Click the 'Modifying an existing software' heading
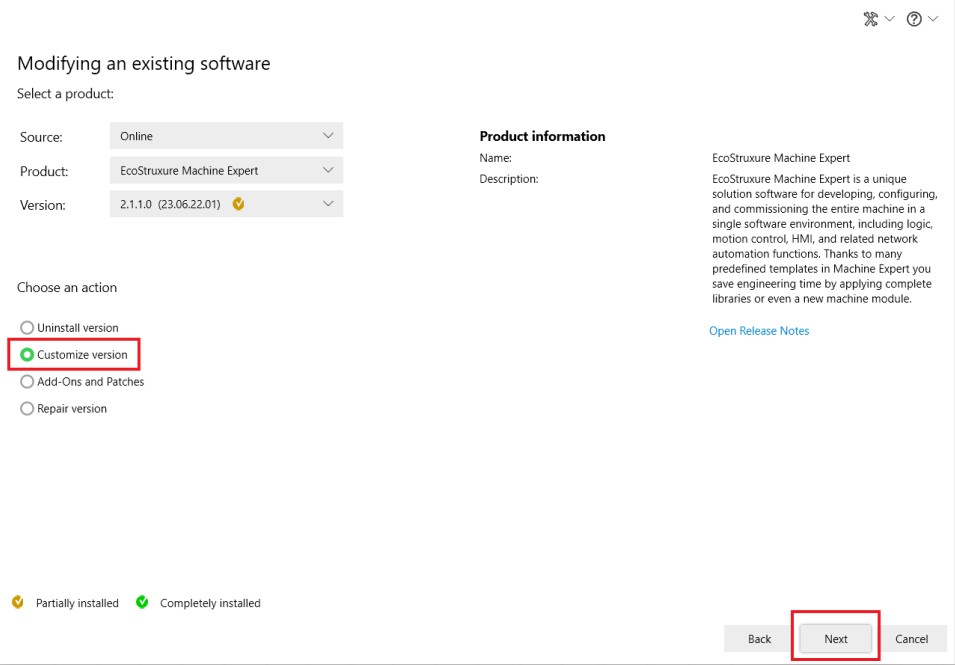This screenshot has width=955, height=665. coord(144,63)
